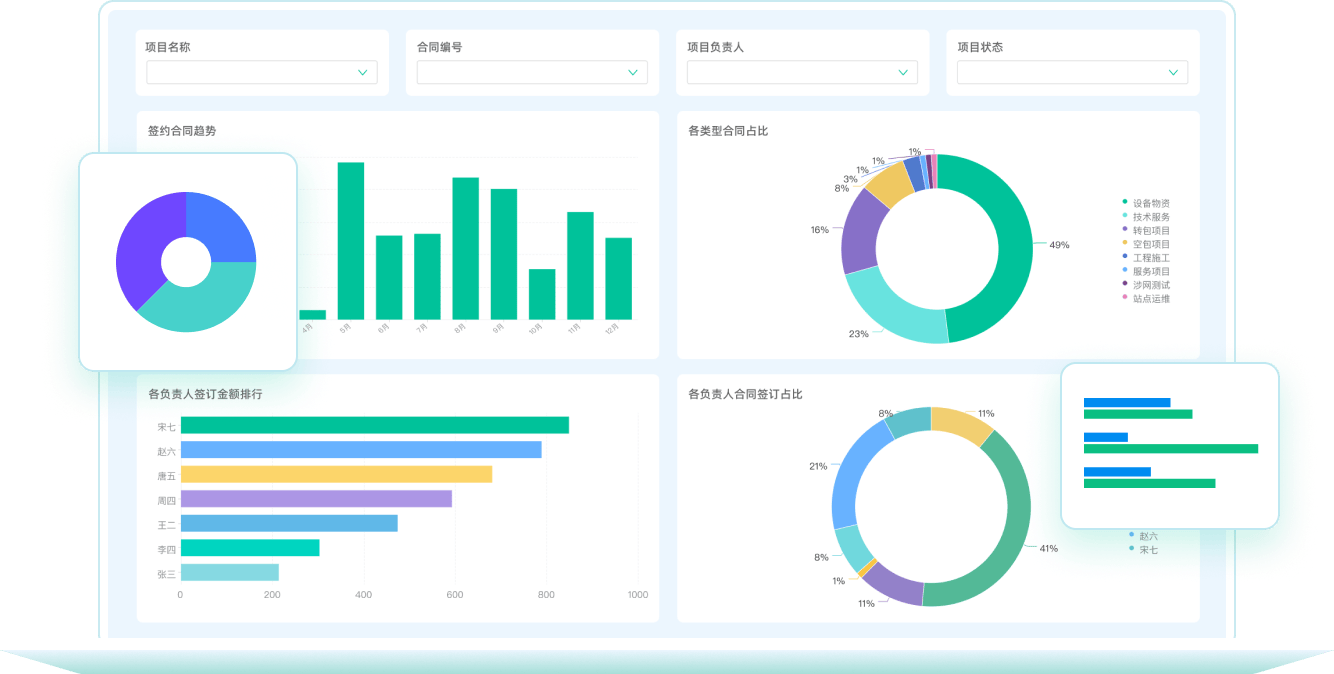Click 唐五's yellow bar in the ranking chart
This screenshot has height=674, width=1334.
point(336,474)
